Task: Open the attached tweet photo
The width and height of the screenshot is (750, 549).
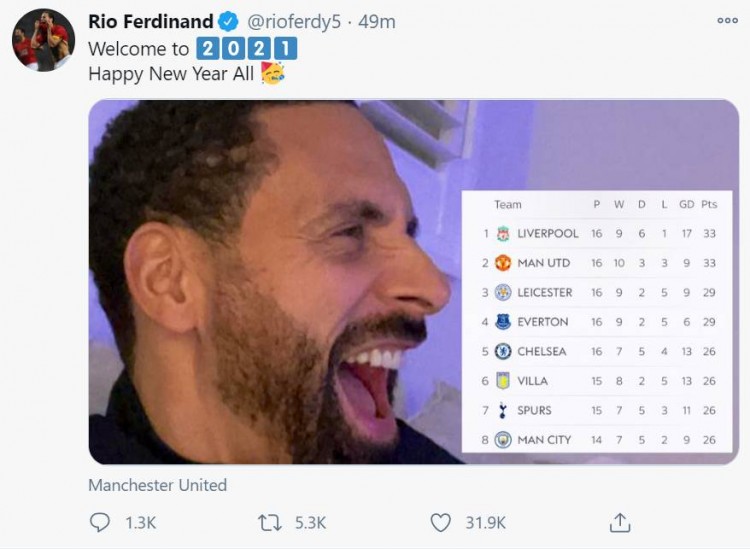Action: (414, 282)
